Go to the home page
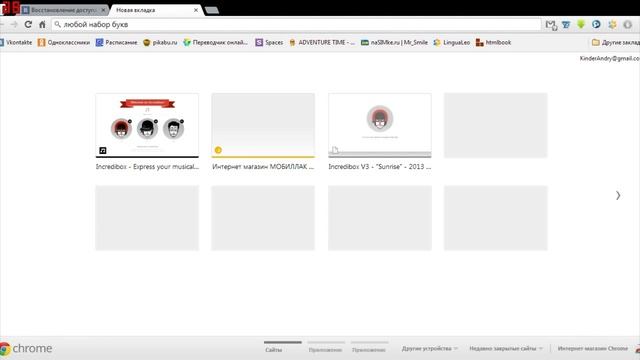640x360 pixels. click(x=42, y=24)
